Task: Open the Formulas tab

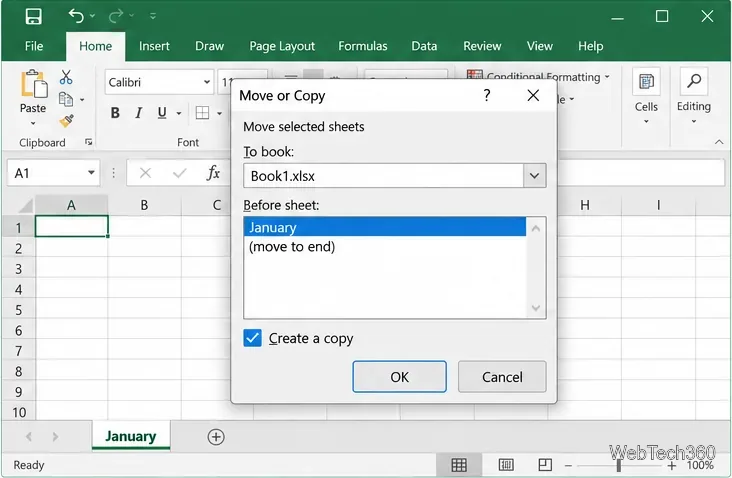Action: pyautogui.click(x=363, y=46)
